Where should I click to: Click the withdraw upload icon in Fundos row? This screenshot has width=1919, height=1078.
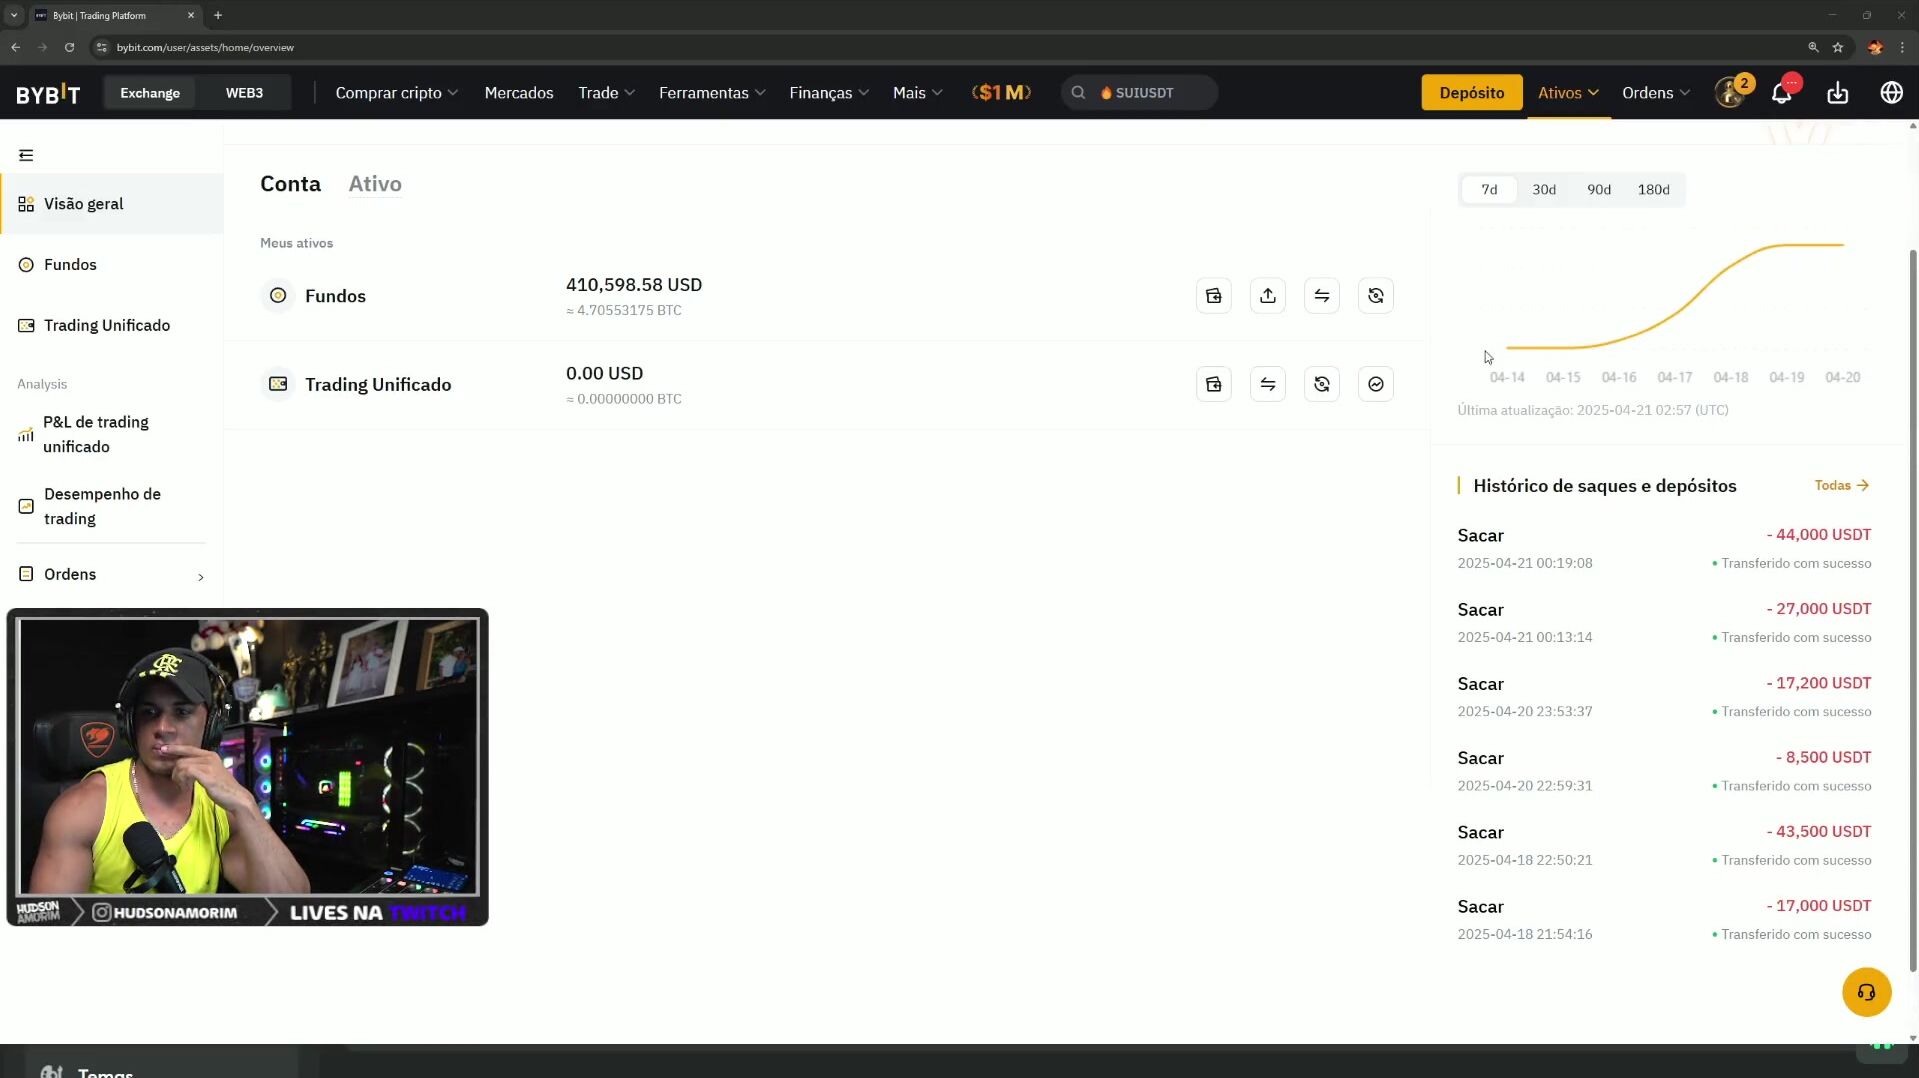click(x=1268, y=296)
